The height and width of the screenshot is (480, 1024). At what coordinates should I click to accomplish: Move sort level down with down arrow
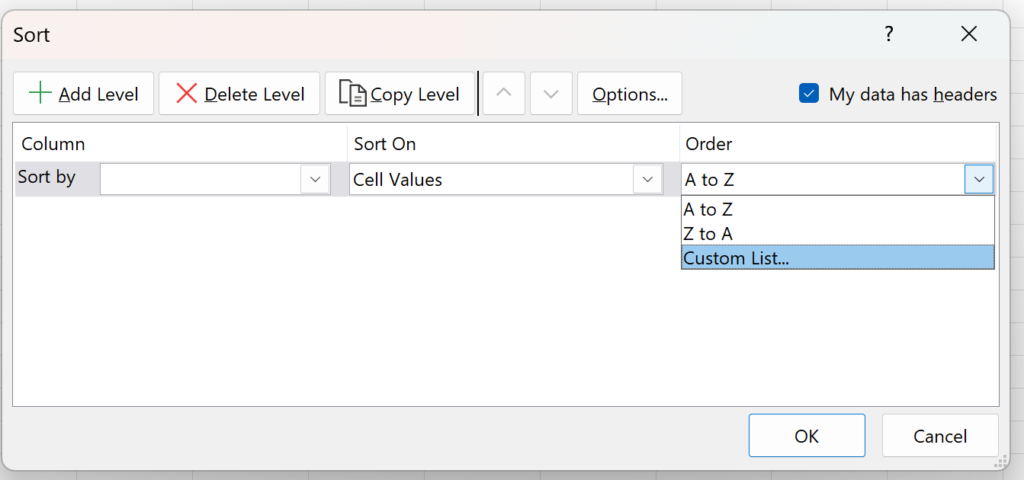pos(551,94)
